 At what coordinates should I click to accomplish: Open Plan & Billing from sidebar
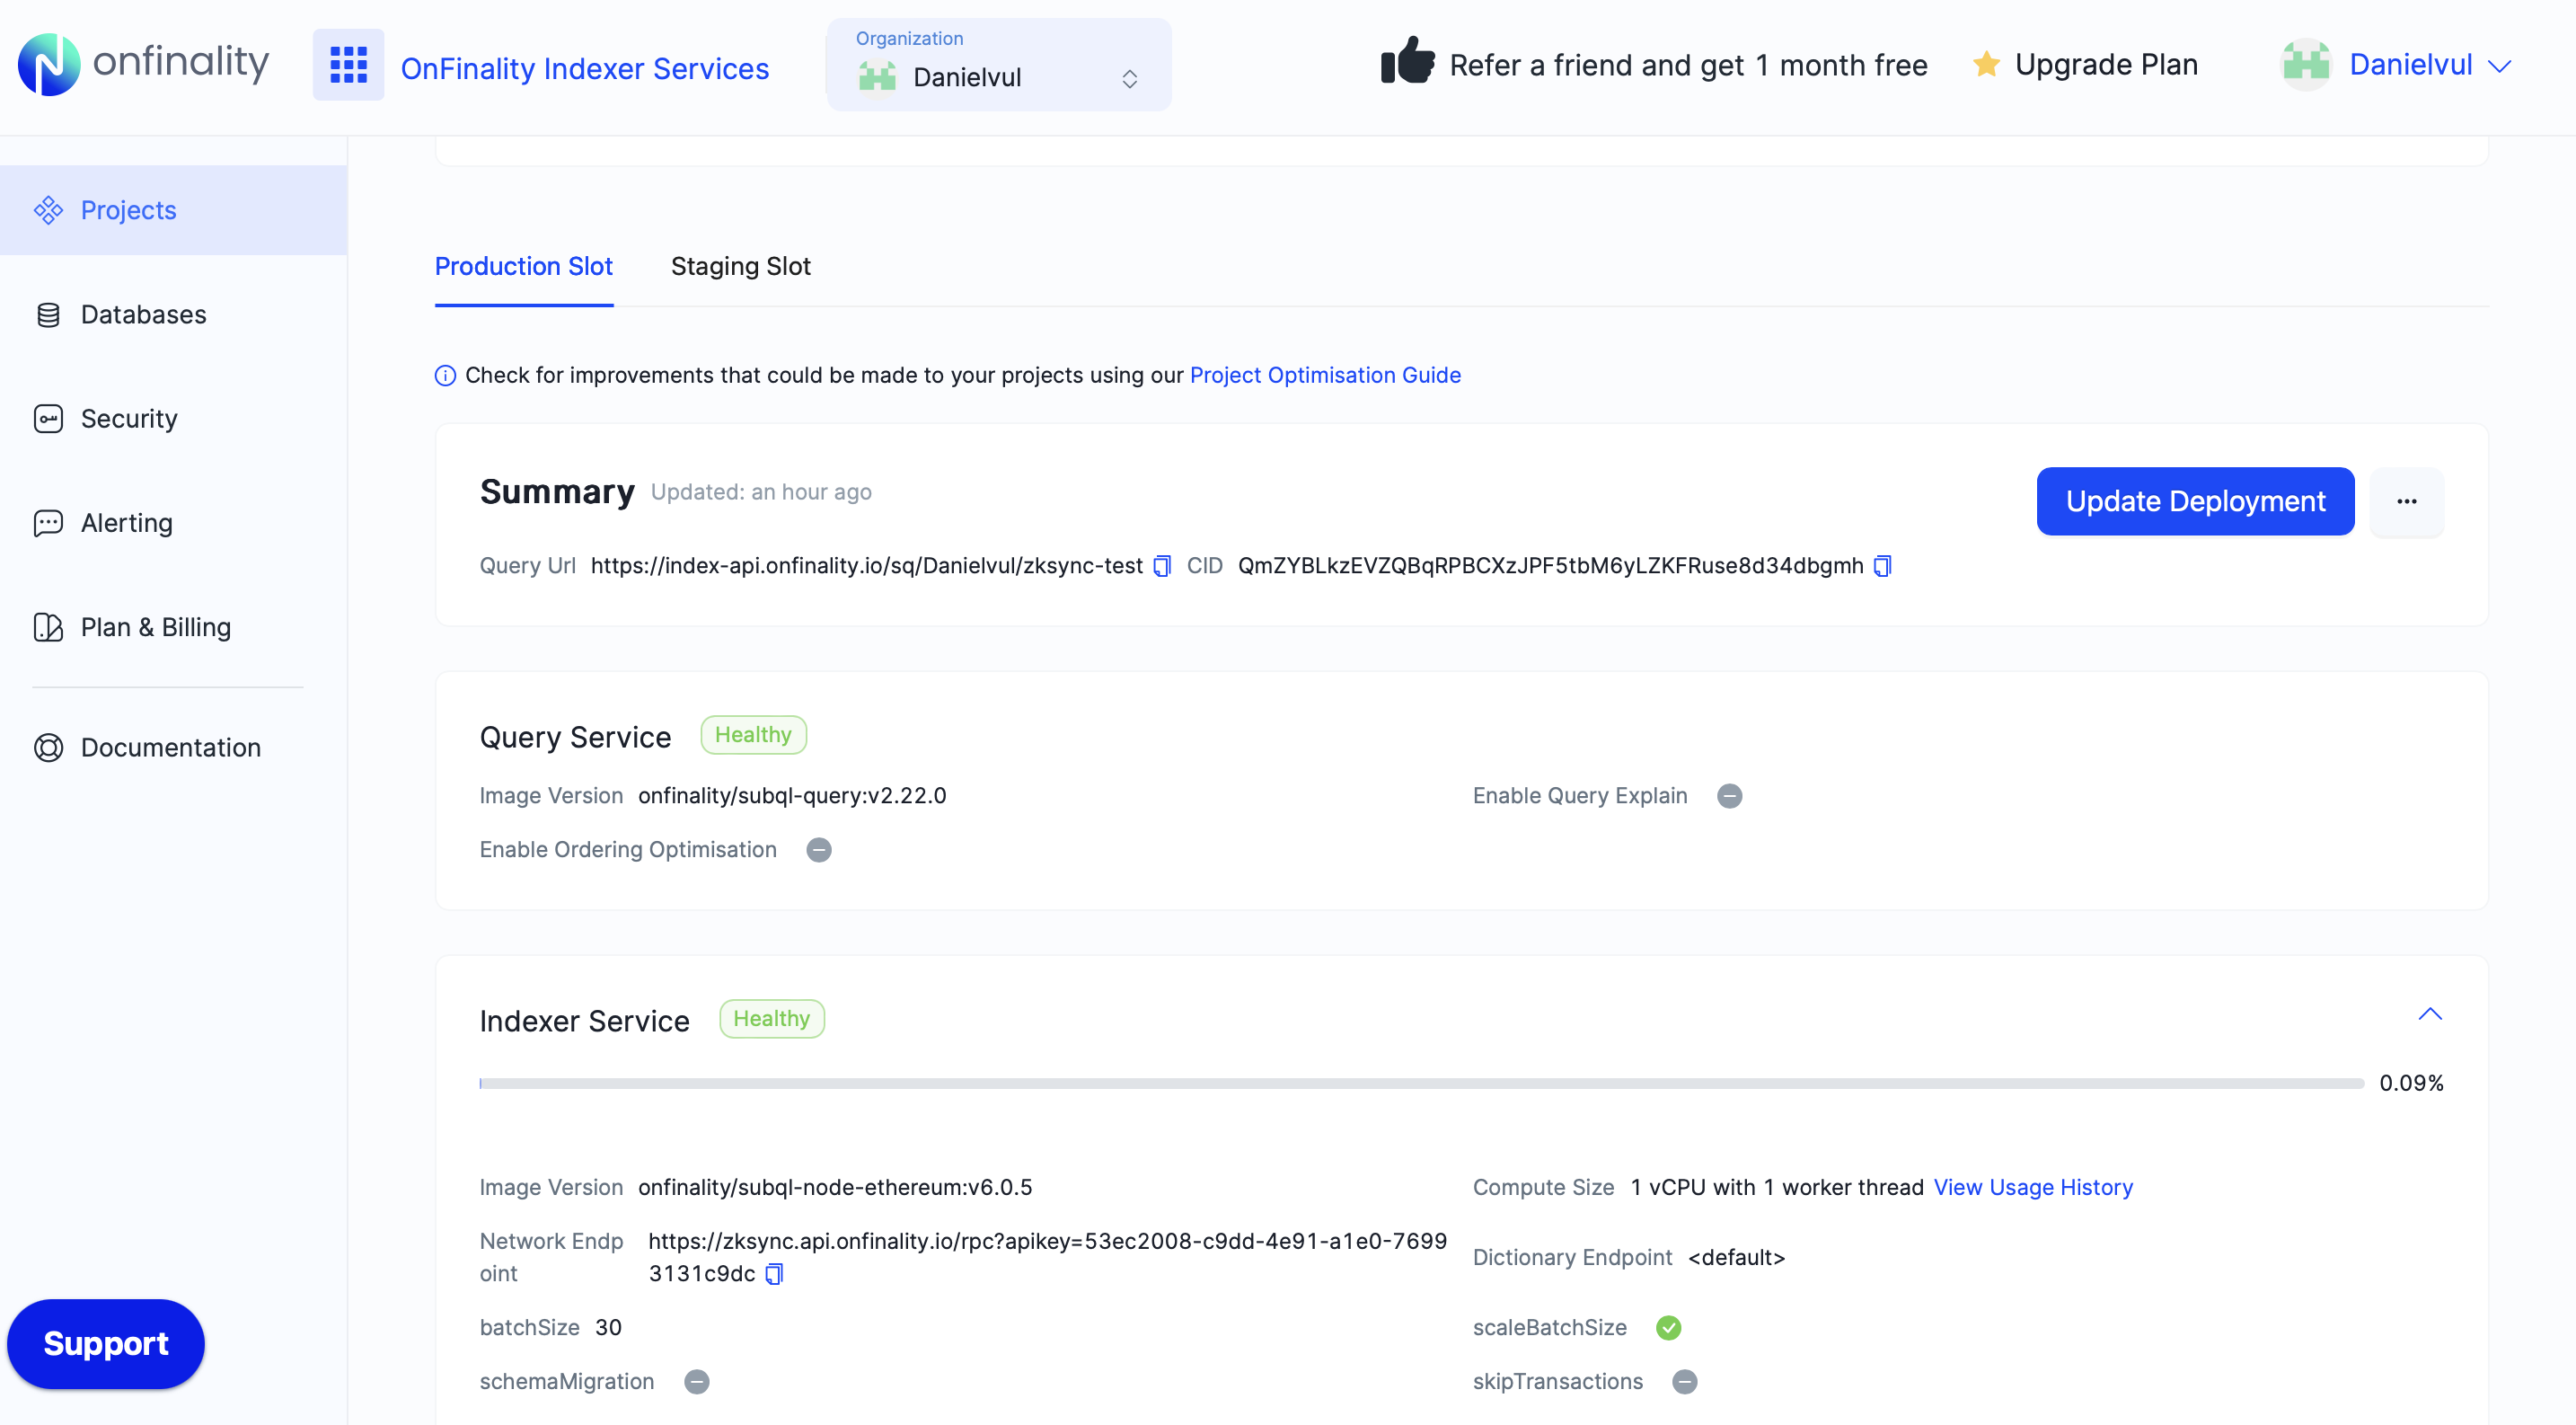(155, 627)
